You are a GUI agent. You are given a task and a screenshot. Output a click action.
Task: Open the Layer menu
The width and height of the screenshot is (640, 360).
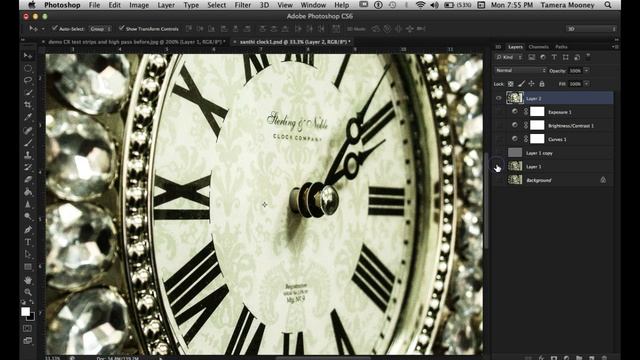pyautogui.click(x=166, y=5)
